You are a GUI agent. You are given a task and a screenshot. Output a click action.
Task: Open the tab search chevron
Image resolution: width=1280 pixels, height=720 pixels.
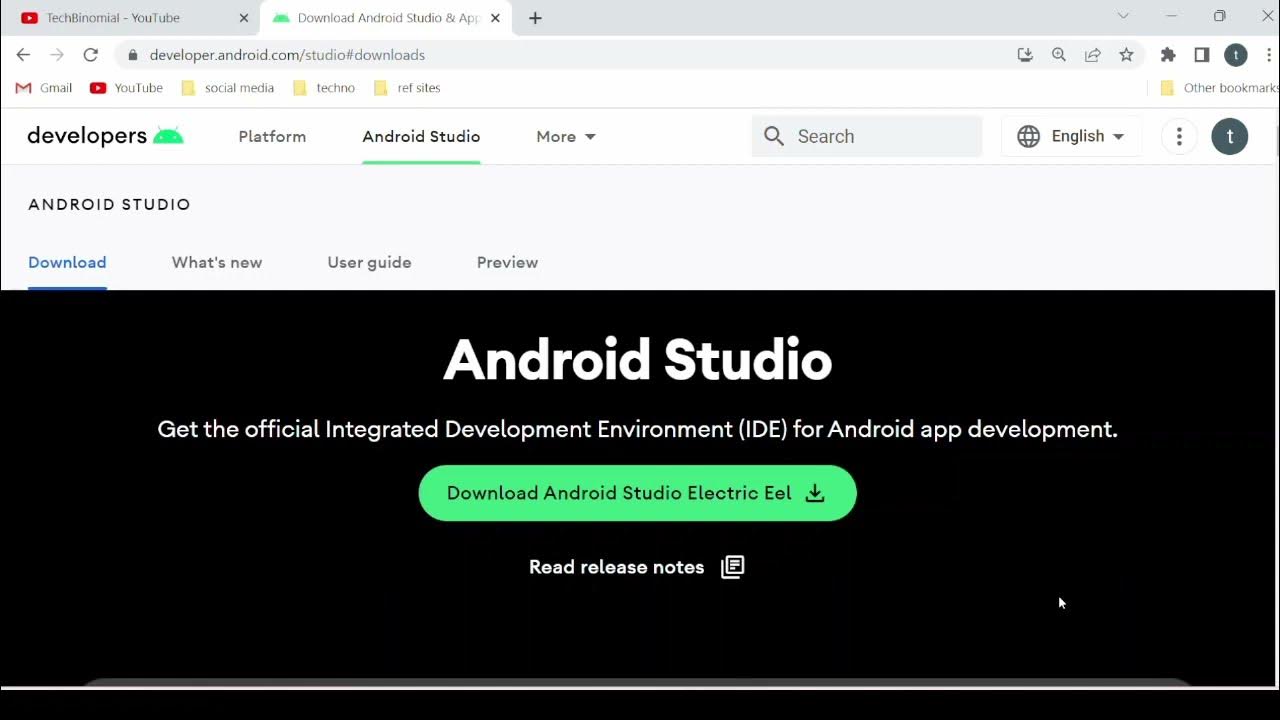point(1123,16)
